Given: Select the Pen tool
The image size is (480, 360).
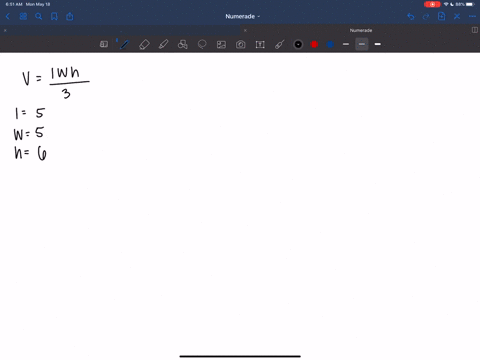Looking at the screenshot, I should (x=124, y=44).
